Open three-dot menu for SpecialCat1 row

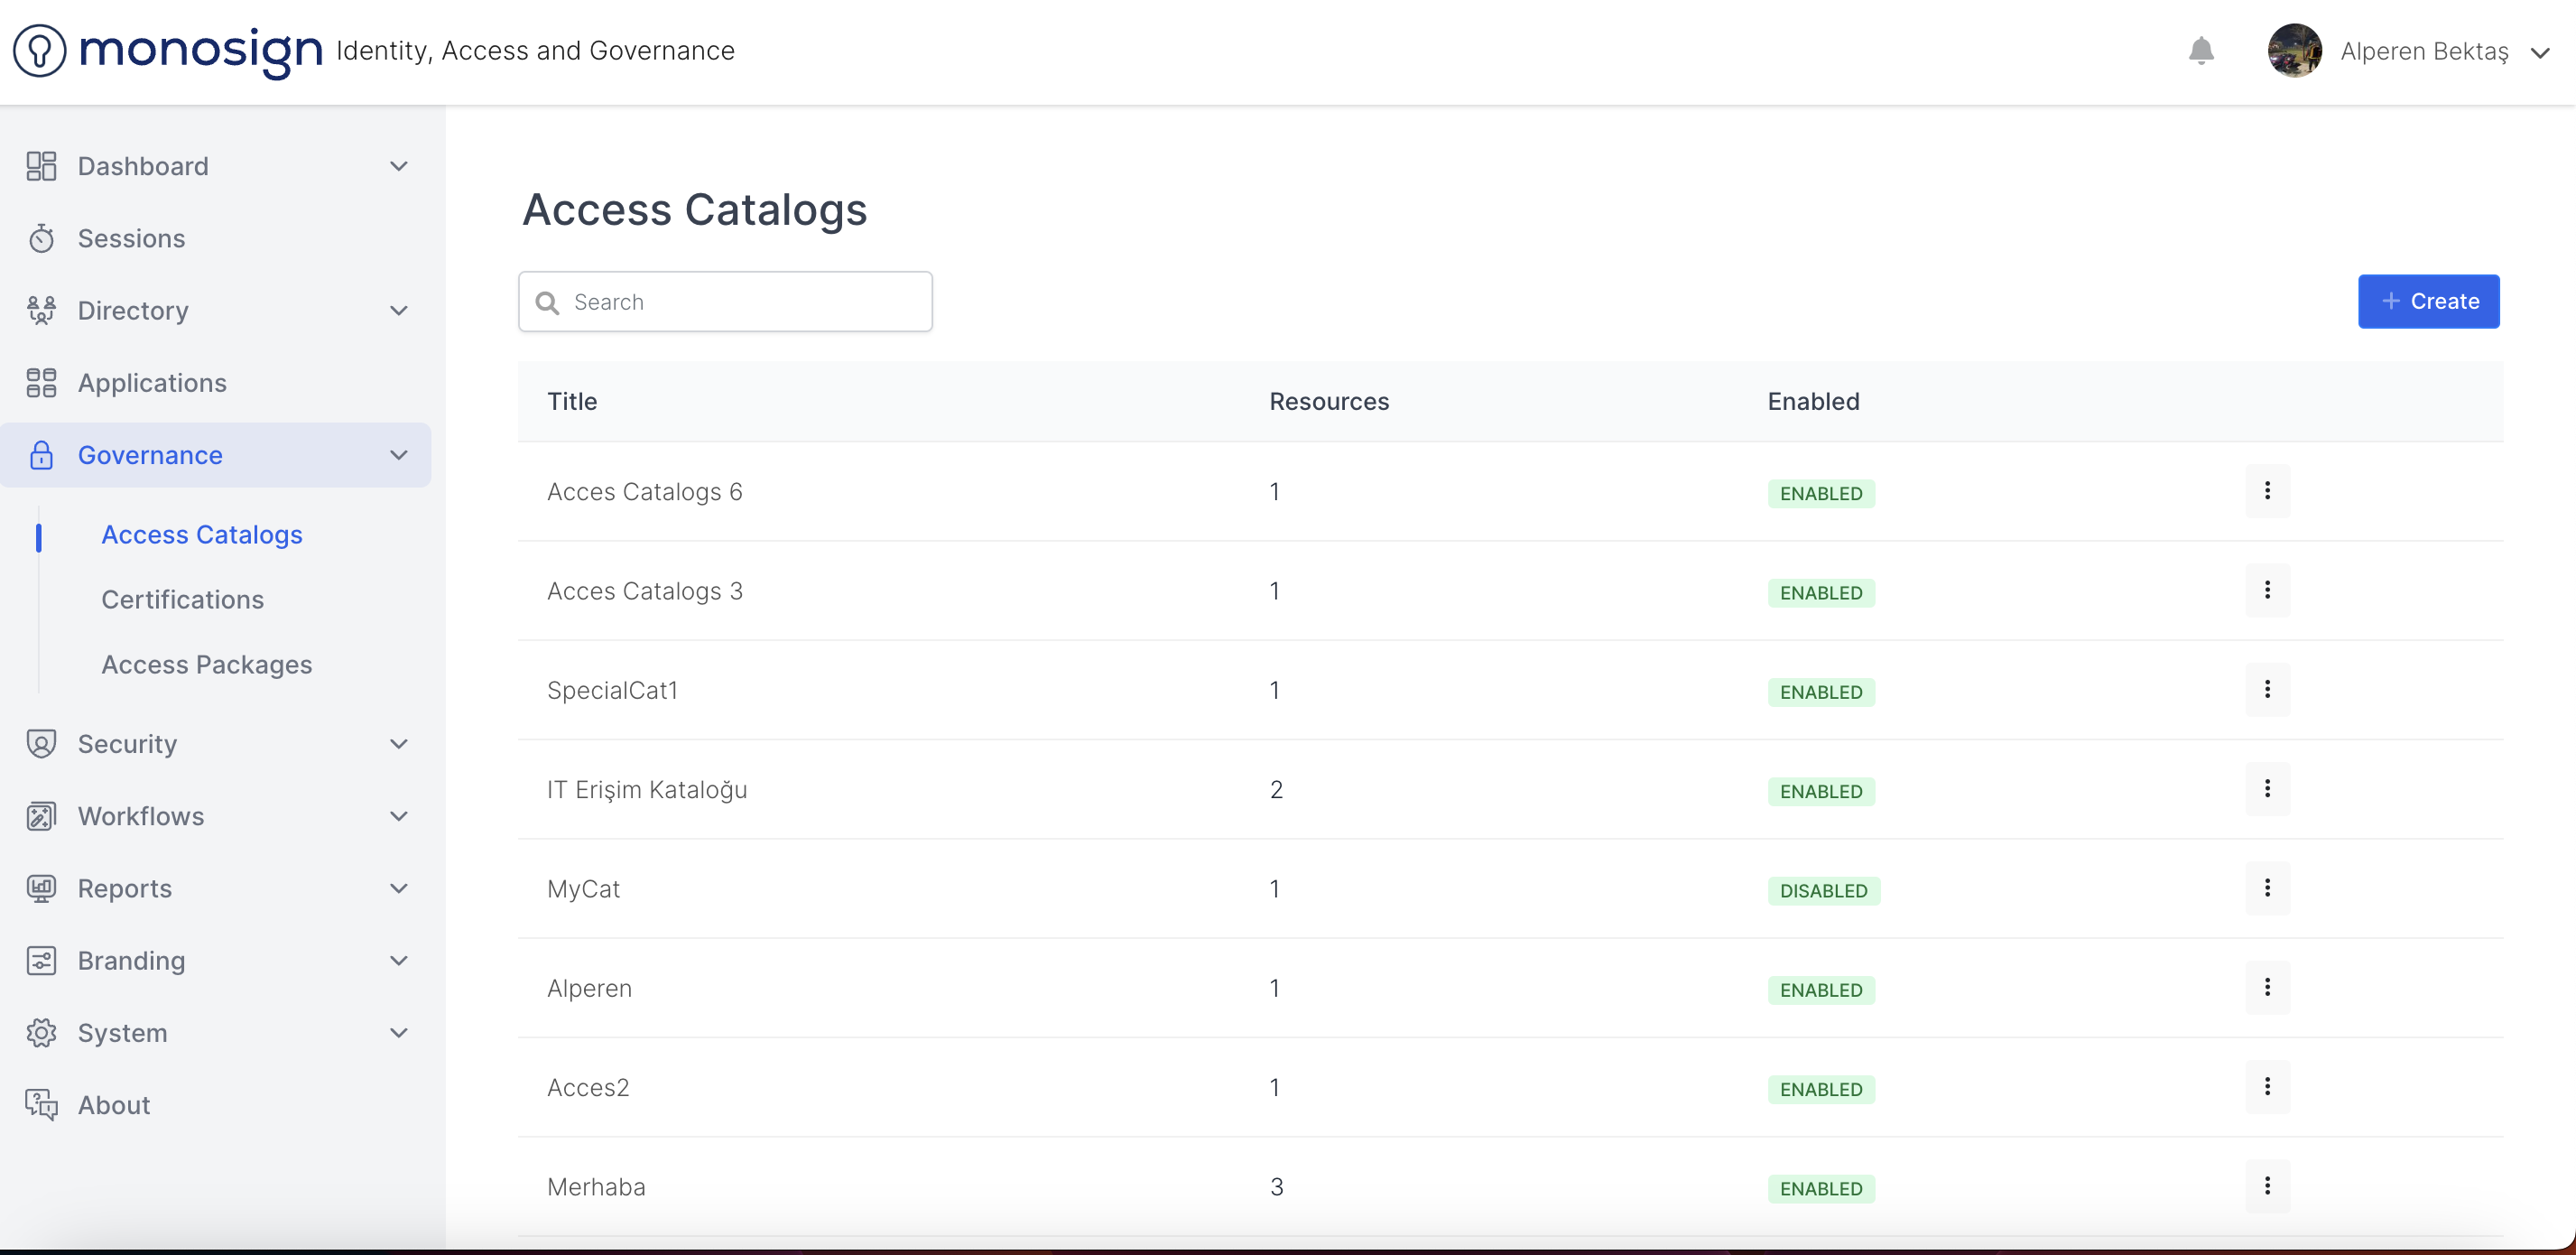(x=2266, y=689)
